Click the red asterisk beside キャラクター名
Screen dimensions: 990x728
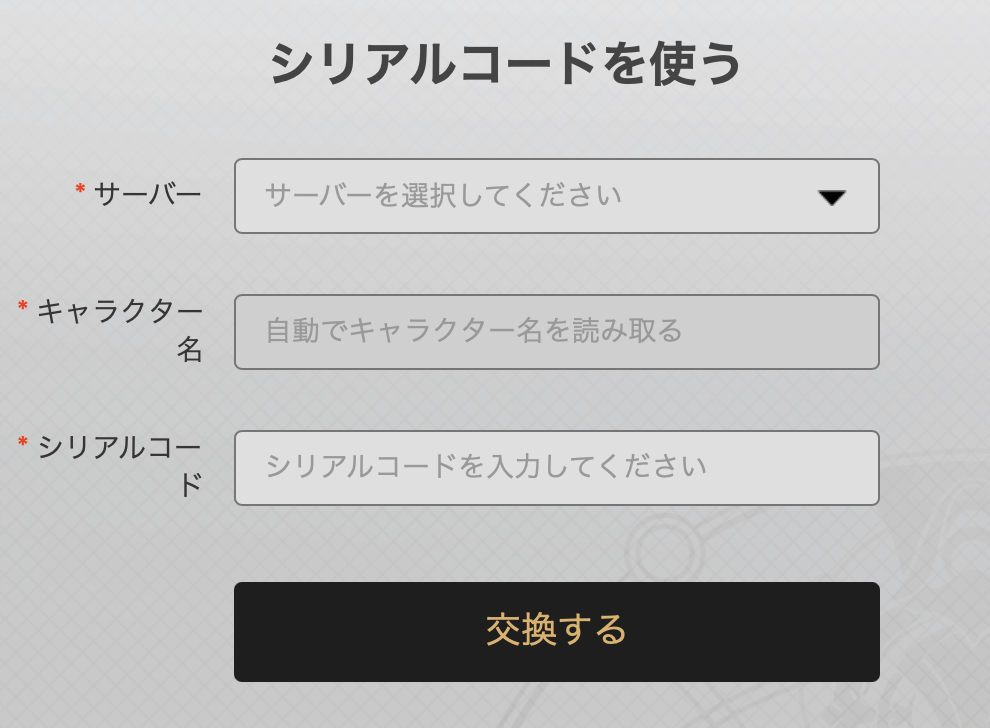(x=23, y=306)
